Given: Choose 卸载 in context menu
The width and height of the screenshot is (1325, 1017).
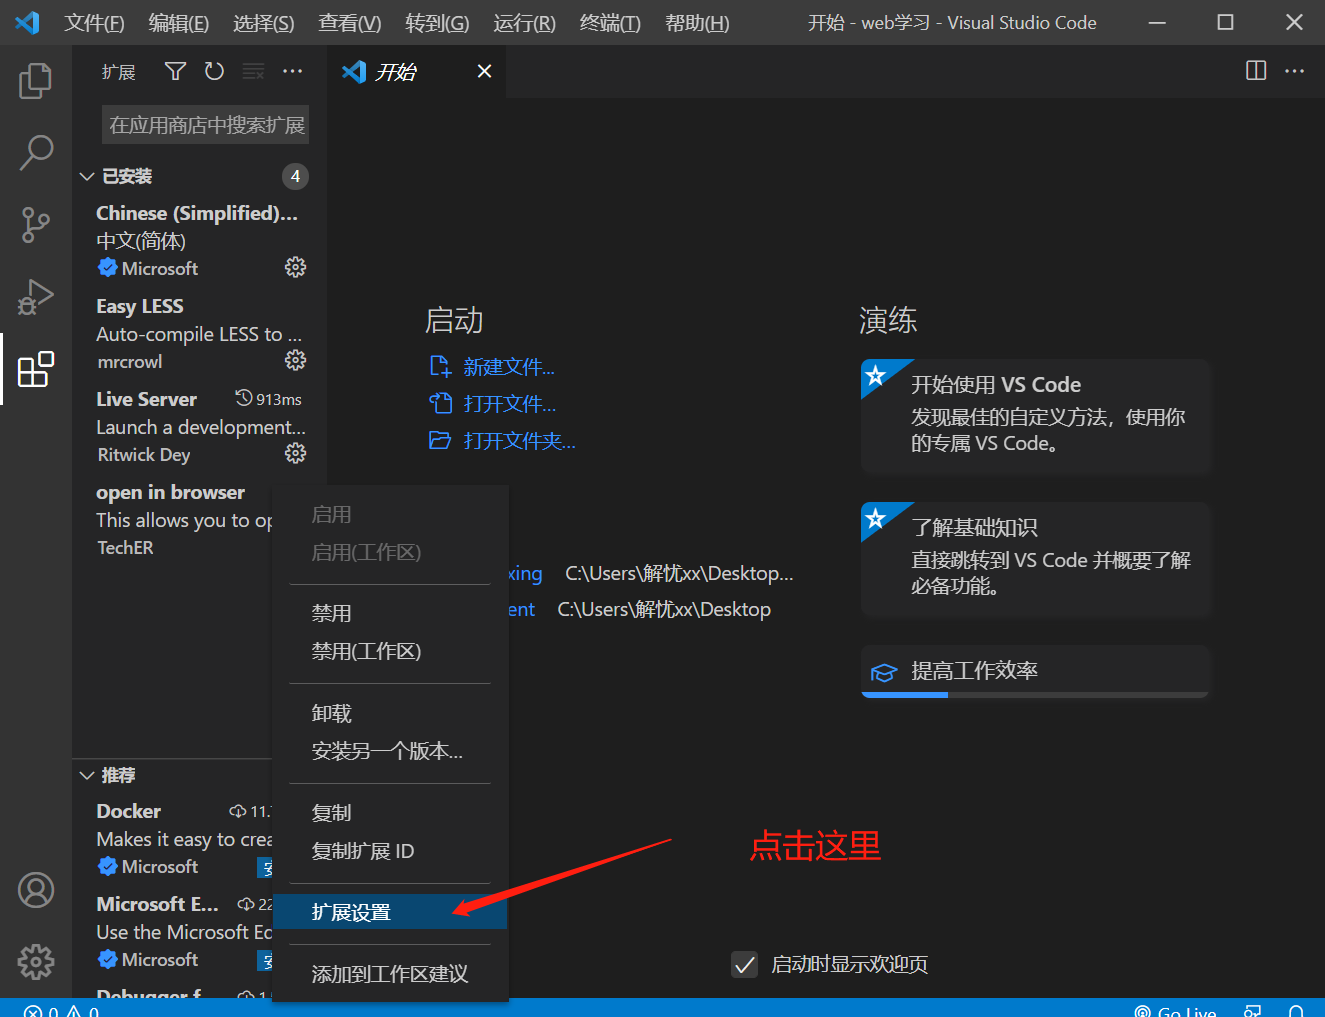Looking at the screenshot, I should tap(390, 713).
